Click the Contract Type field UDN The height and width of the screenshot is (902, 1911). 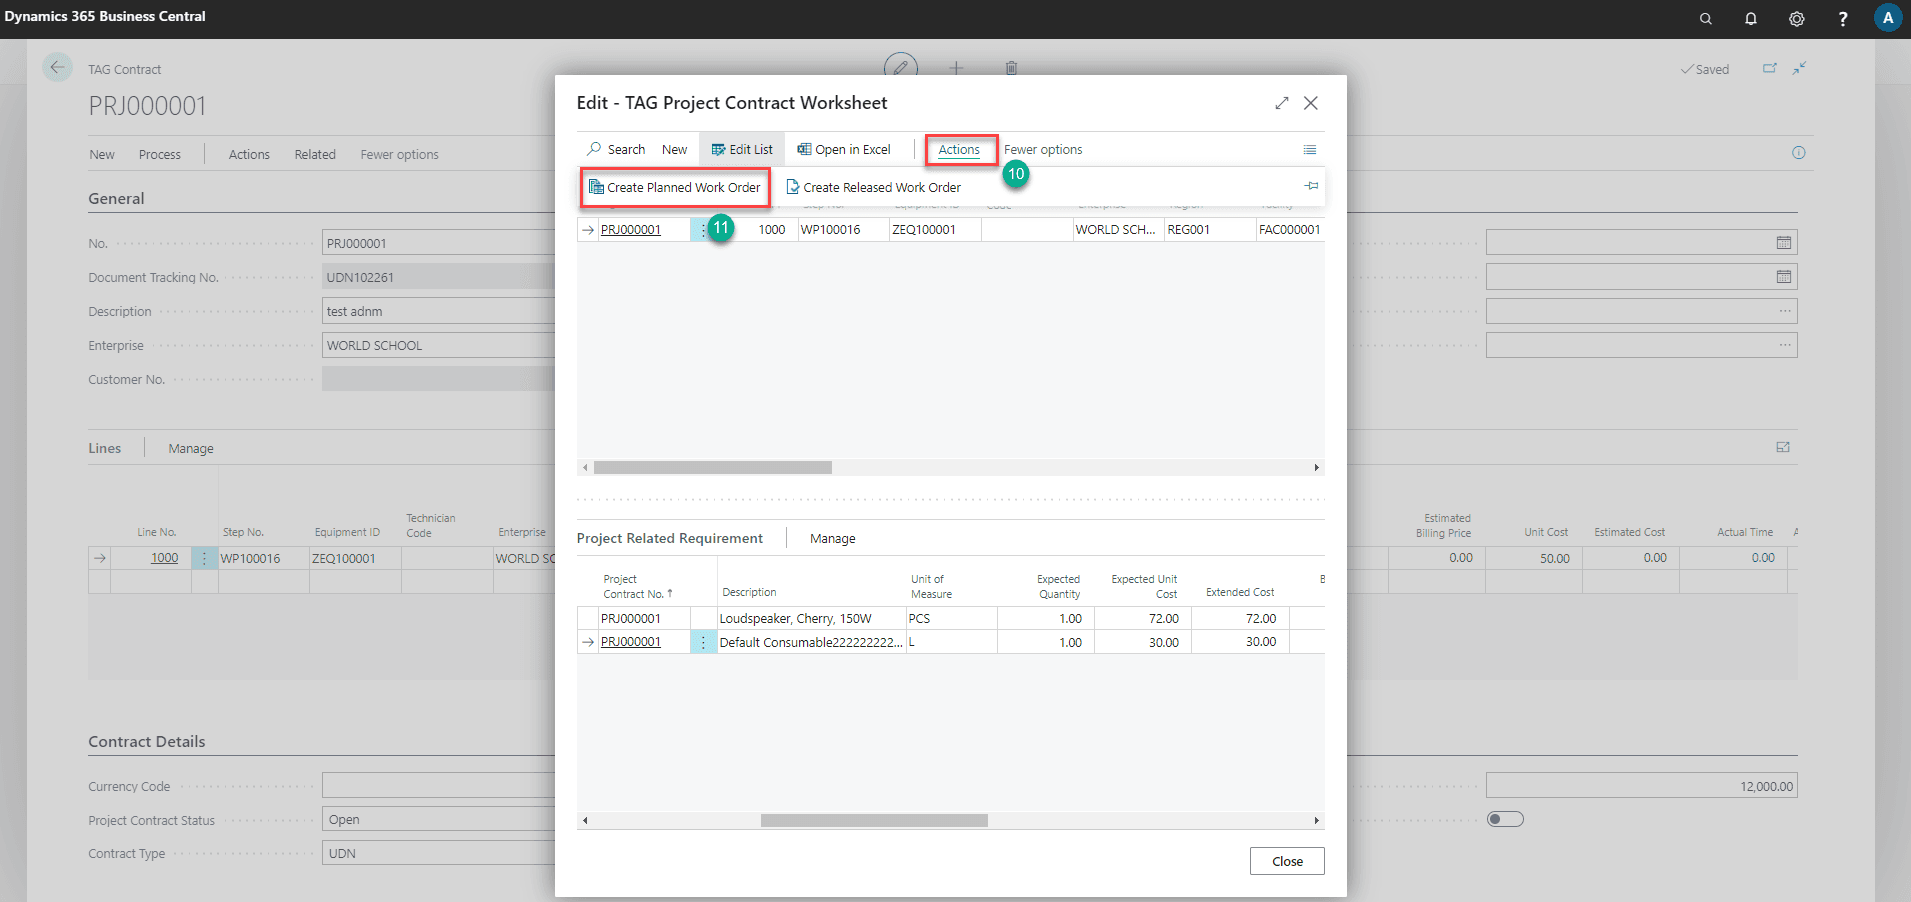(x=438, y=854)
